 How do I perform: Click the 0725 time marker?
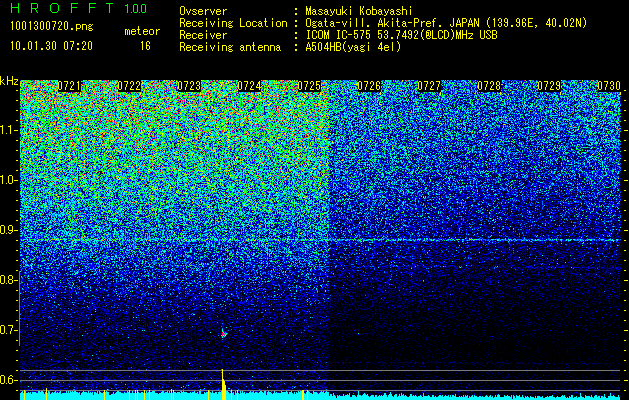309,86
